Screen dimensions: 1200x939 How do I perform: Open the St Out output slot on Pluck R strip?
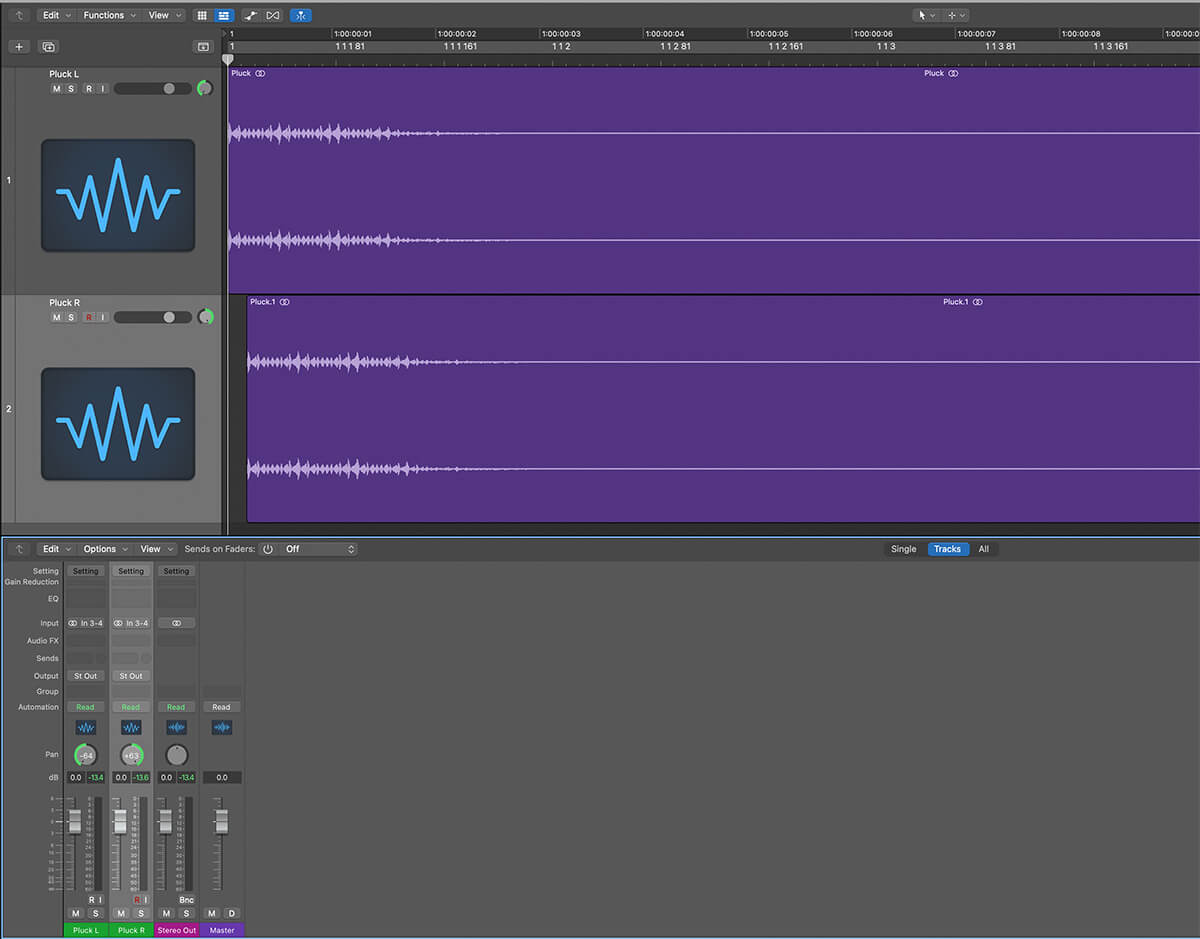point(131,676)
